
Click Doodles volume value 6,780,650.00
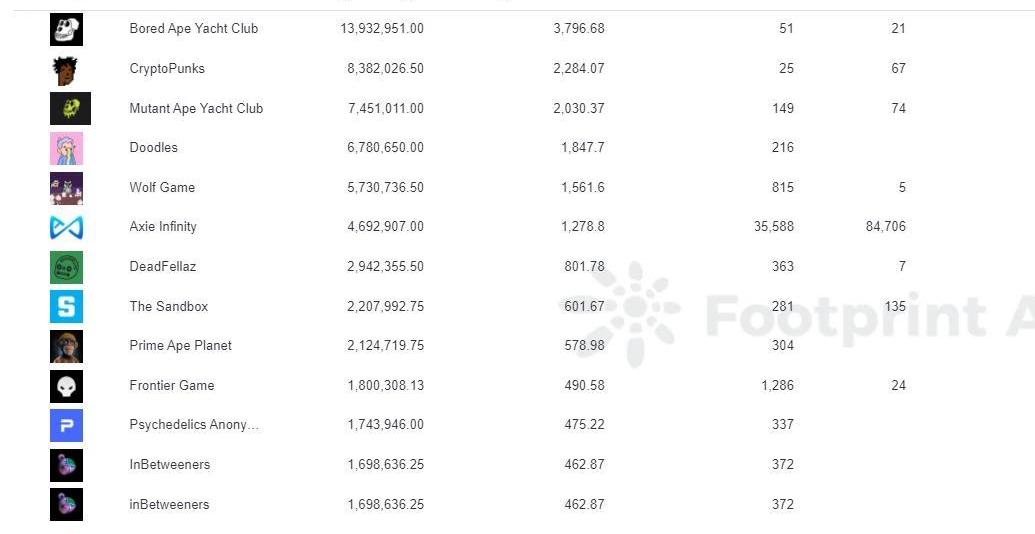385,147
